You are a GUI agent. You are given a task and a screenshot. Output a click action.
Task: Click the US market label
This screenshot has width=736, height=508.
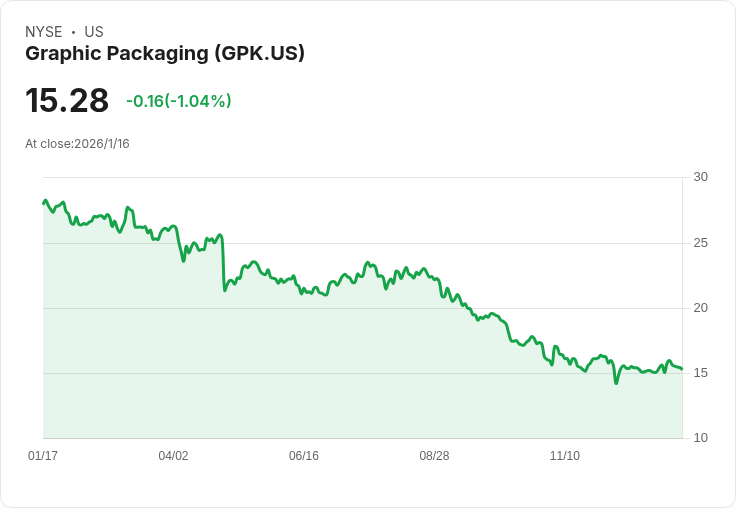pyautogui.click(x=94, y=32)
